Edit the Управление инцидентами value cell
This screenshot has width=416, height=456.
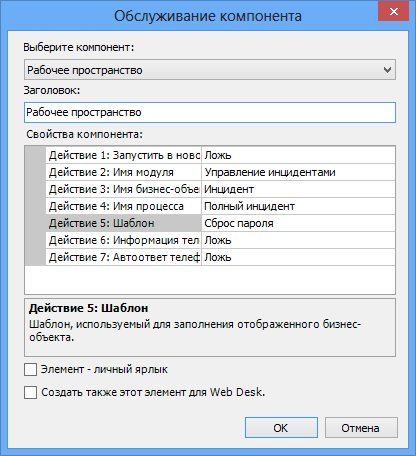pyautogui.click(x=298, y=172)
